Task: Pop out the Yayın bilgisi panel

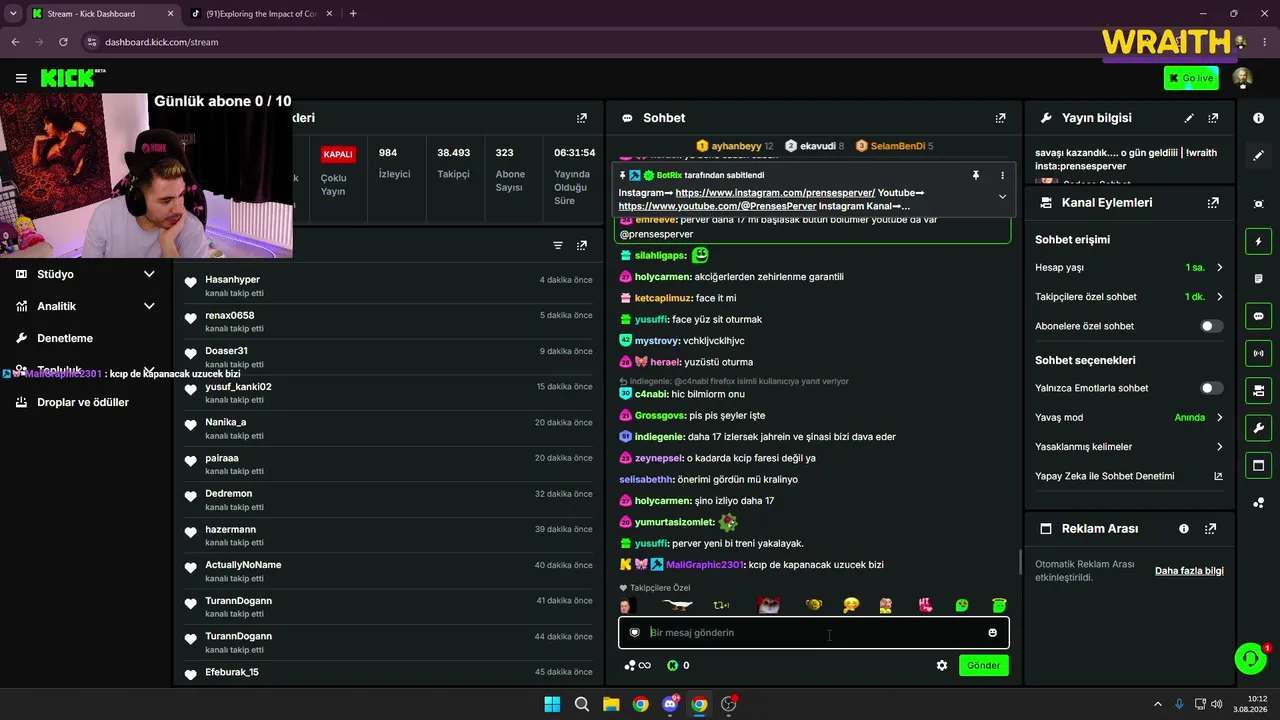Action: coord(1213,118)
